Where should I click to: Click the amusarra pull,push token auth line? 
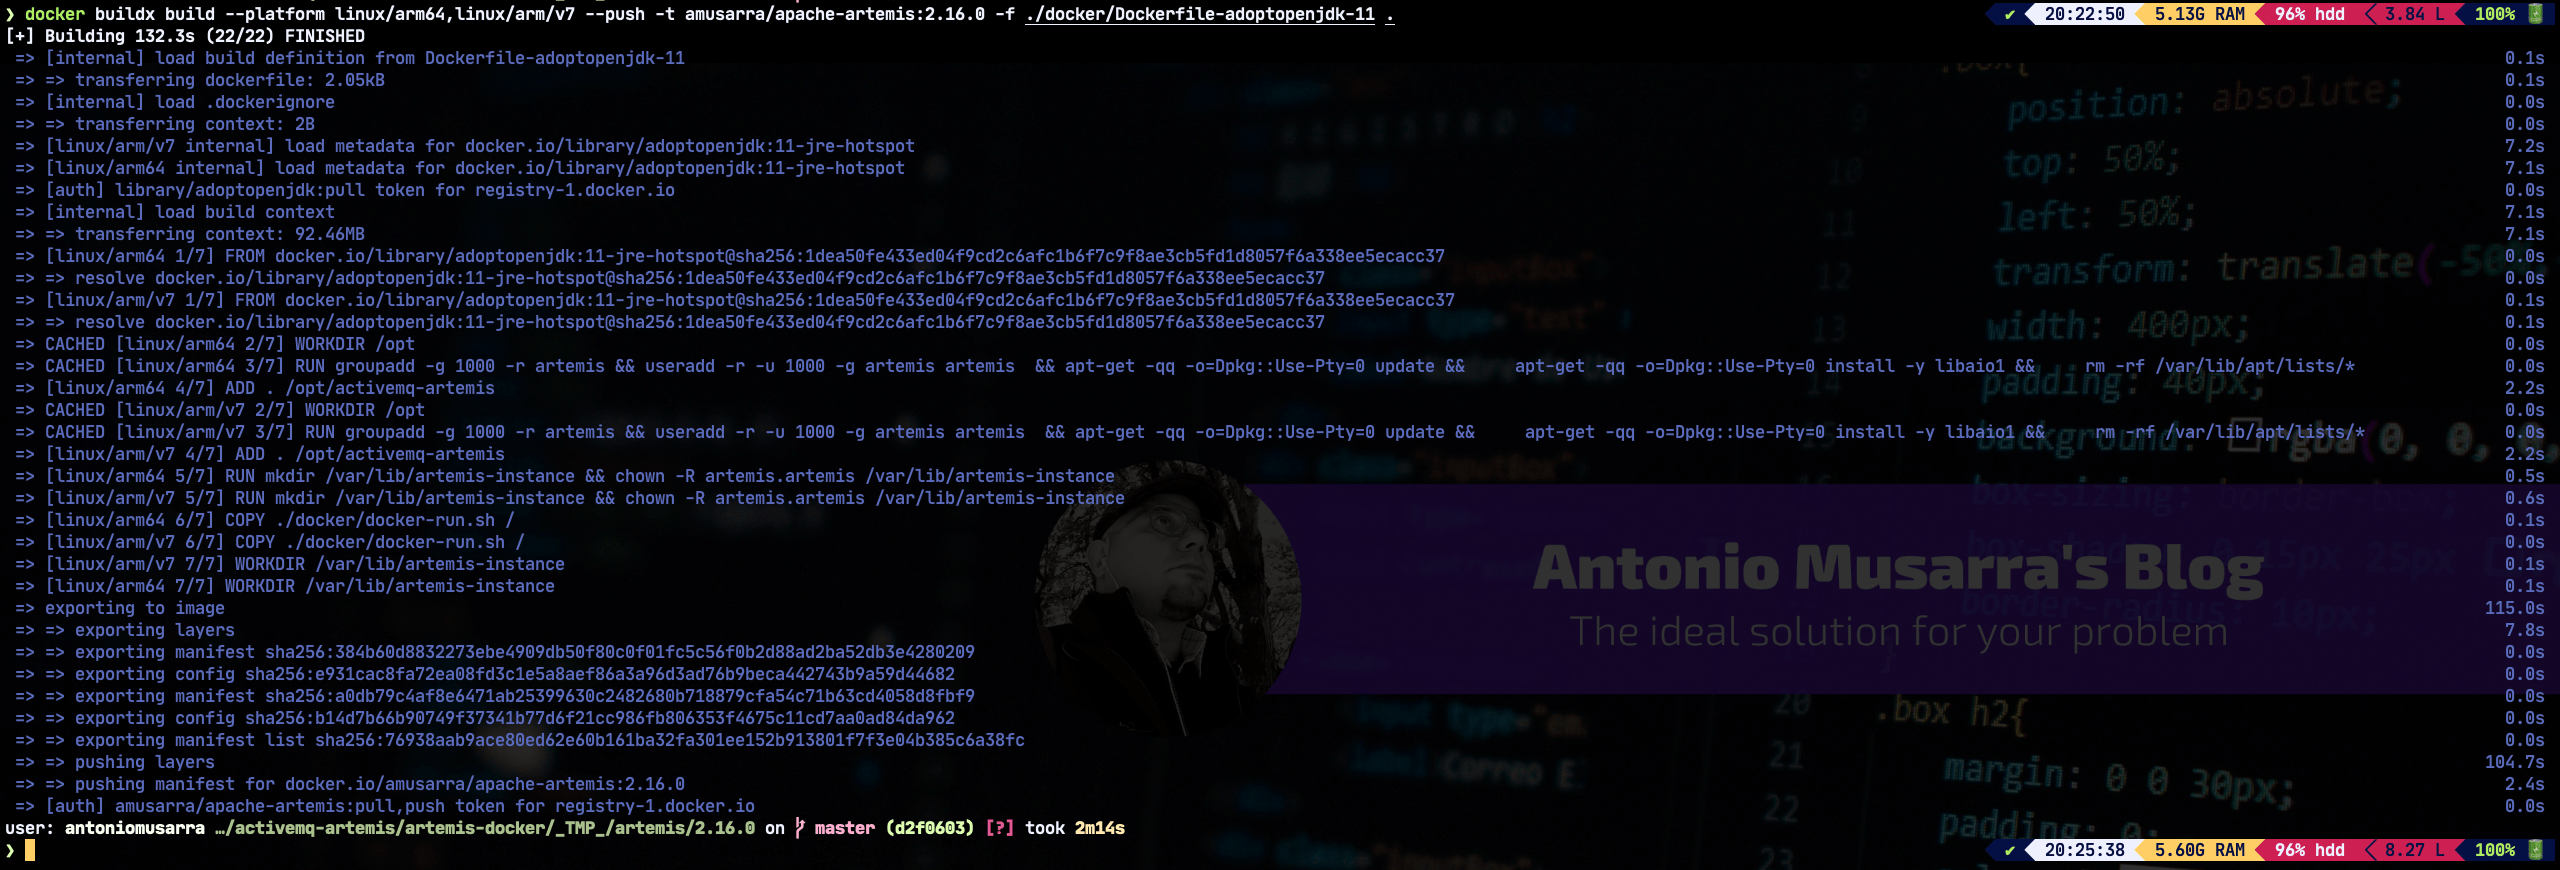click(385, 806)
